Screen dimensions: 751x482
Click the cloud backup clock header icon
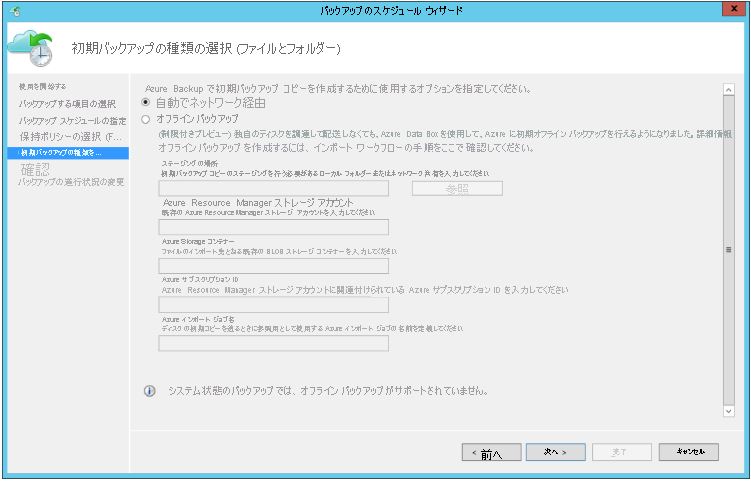pos(30,48)
